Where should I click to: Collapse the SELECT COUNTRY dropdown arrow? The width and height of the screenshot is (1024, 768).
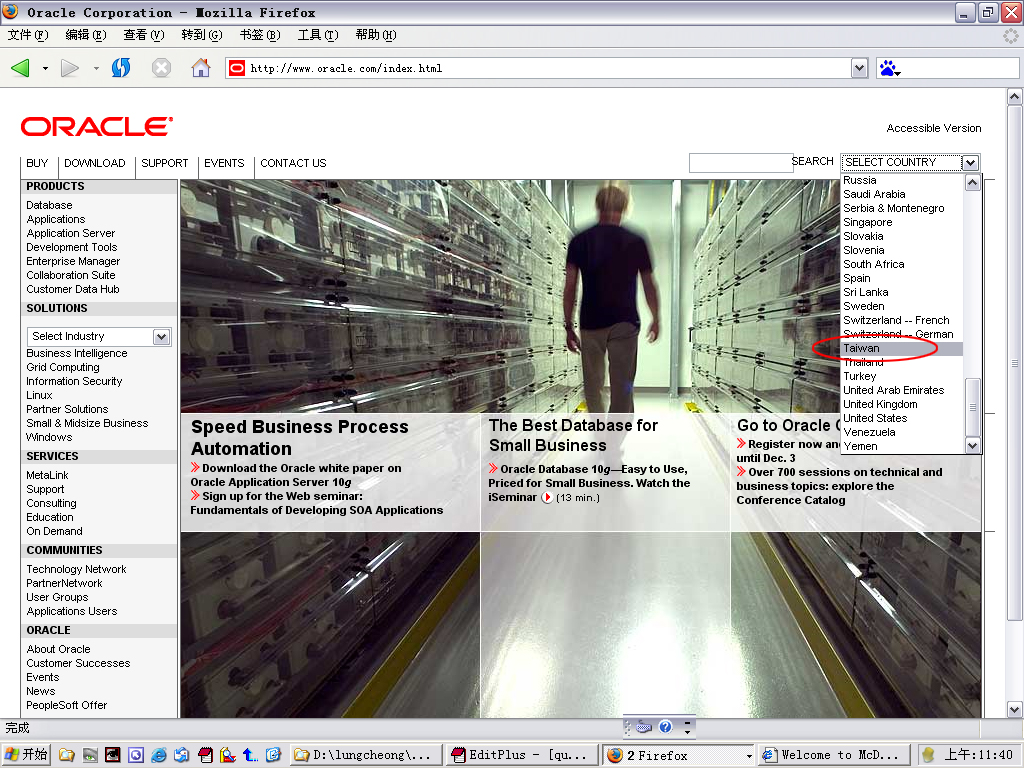pyautogui.click(x=970, y=163)
